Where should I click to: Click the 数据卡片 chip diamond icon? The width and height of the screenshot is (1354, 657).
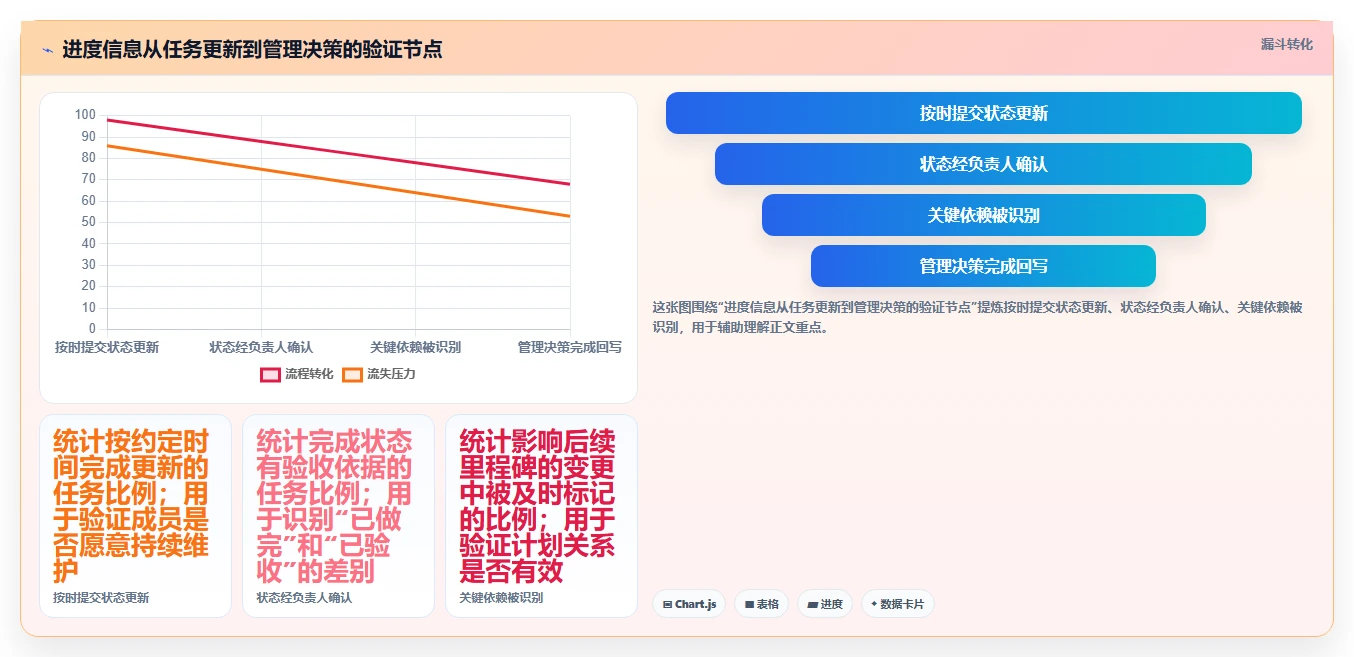pos(874,604)
